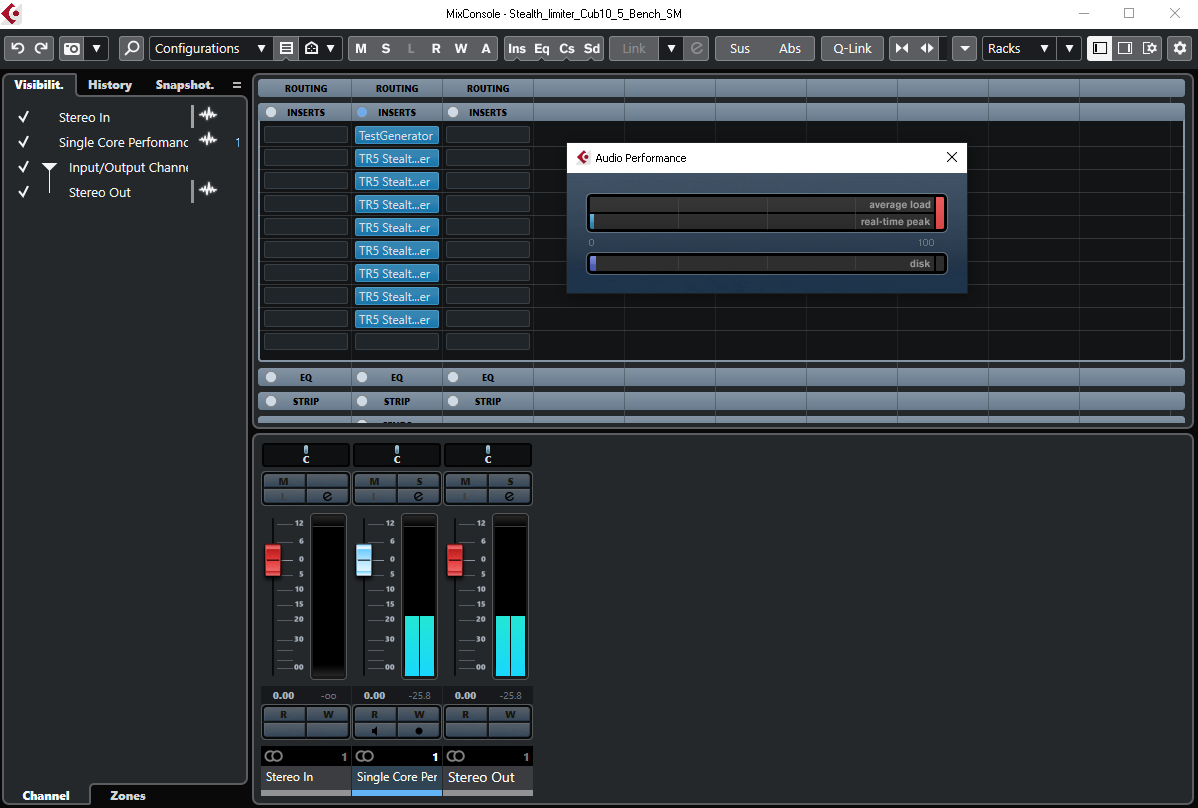The height and width of the screenshot is (808, 1198).
Task: Click the Ins toolbar item
Action: 517,48
